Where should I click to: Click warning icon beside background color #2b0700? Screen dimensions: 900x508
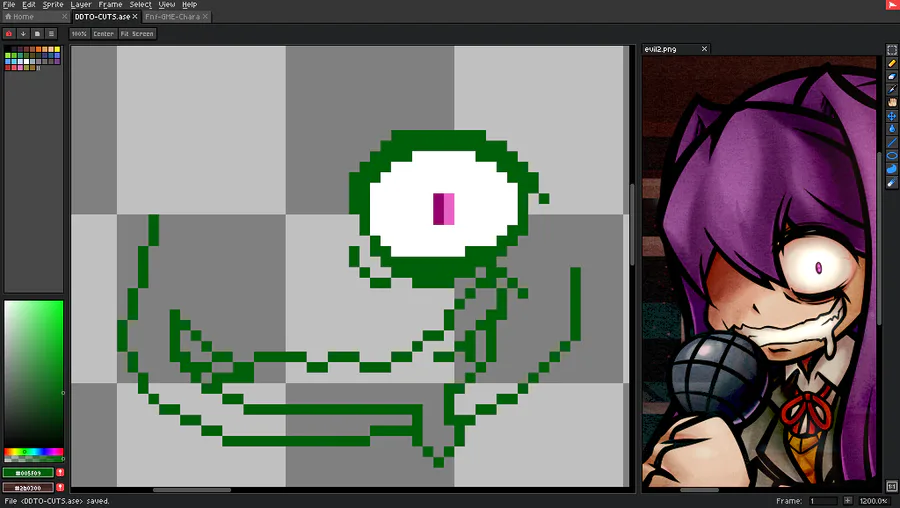[60, 487]
